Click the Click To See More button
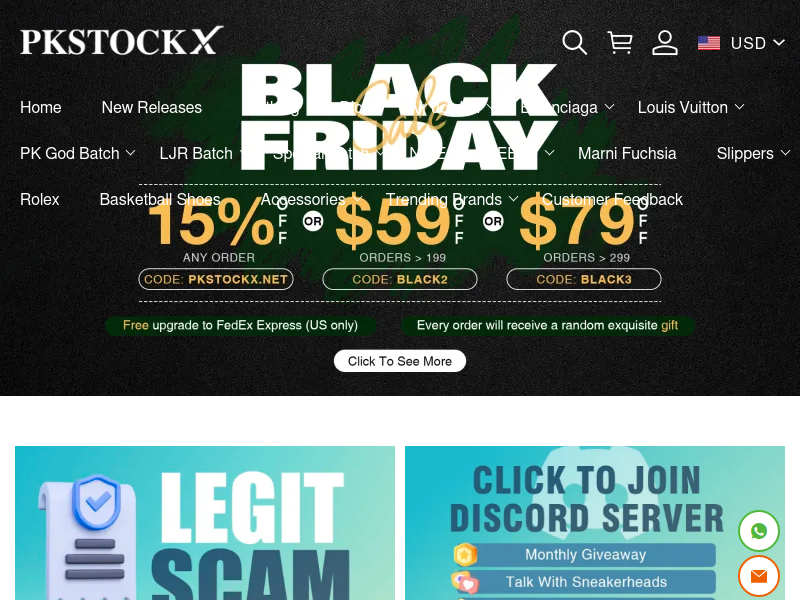Screen dimensions: 800x600 pos(399,361)
